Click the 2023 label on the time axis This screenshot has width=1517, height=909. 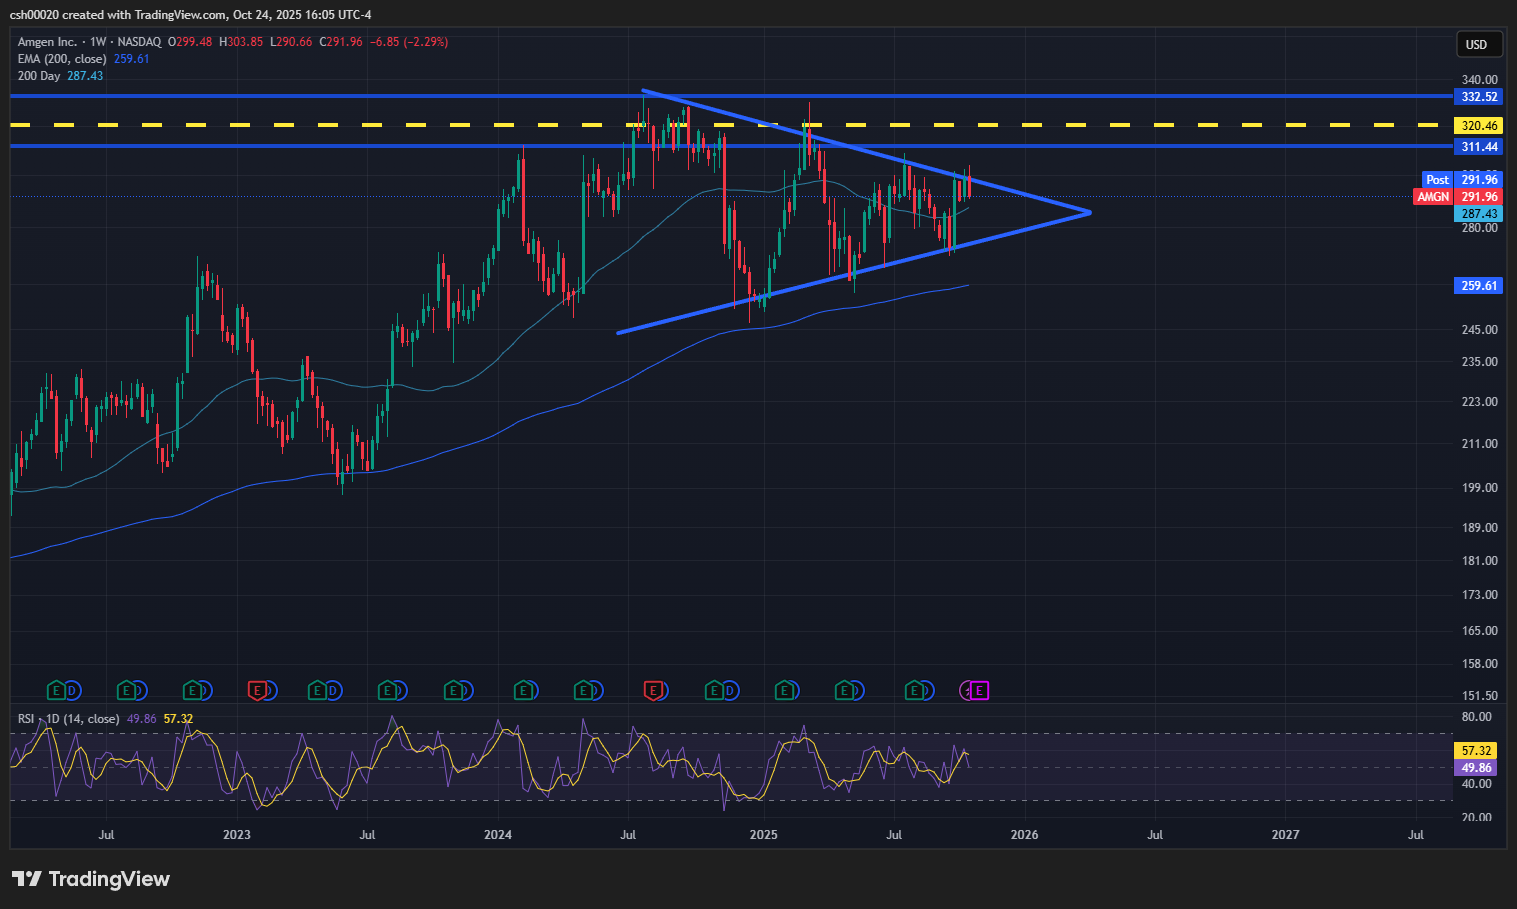pyautogui.click(x=237, y=834)
